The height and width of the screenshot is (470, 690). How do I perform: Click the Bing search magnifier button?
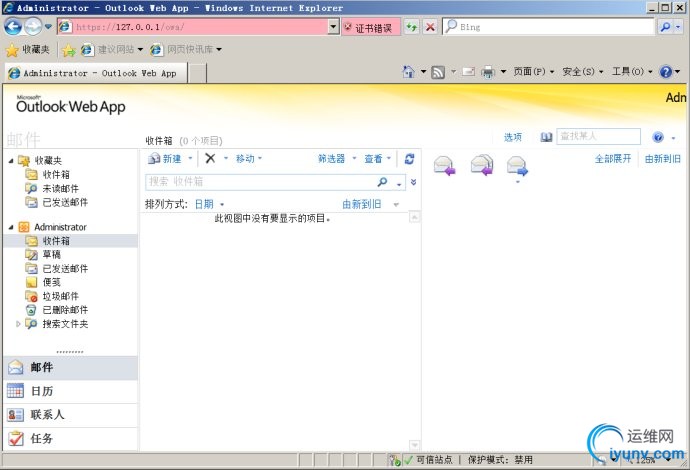pyautogui.click(x=665, y=27)
